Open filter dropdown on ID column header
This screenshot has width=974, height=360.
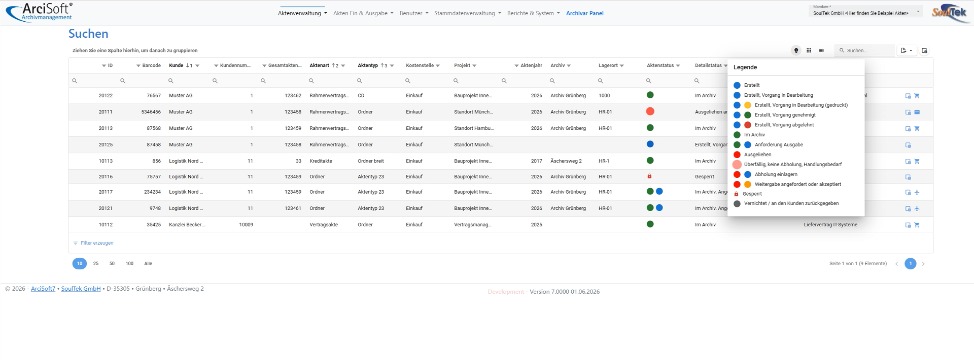point(104,65)
